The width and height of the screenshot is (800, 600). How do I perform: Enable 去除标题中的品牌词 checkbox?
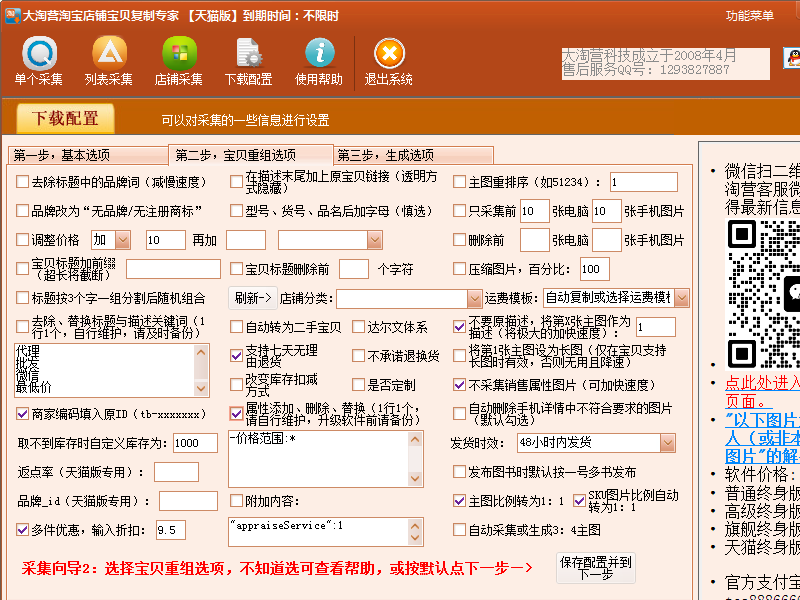pyautogui.click(x=23, y=182)
